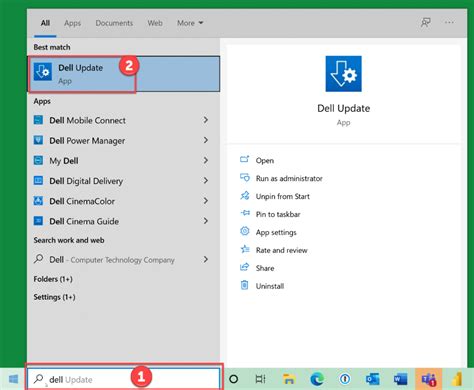
Task: Expand the Dell web search result chevron
Action: [x=206, y=259]
